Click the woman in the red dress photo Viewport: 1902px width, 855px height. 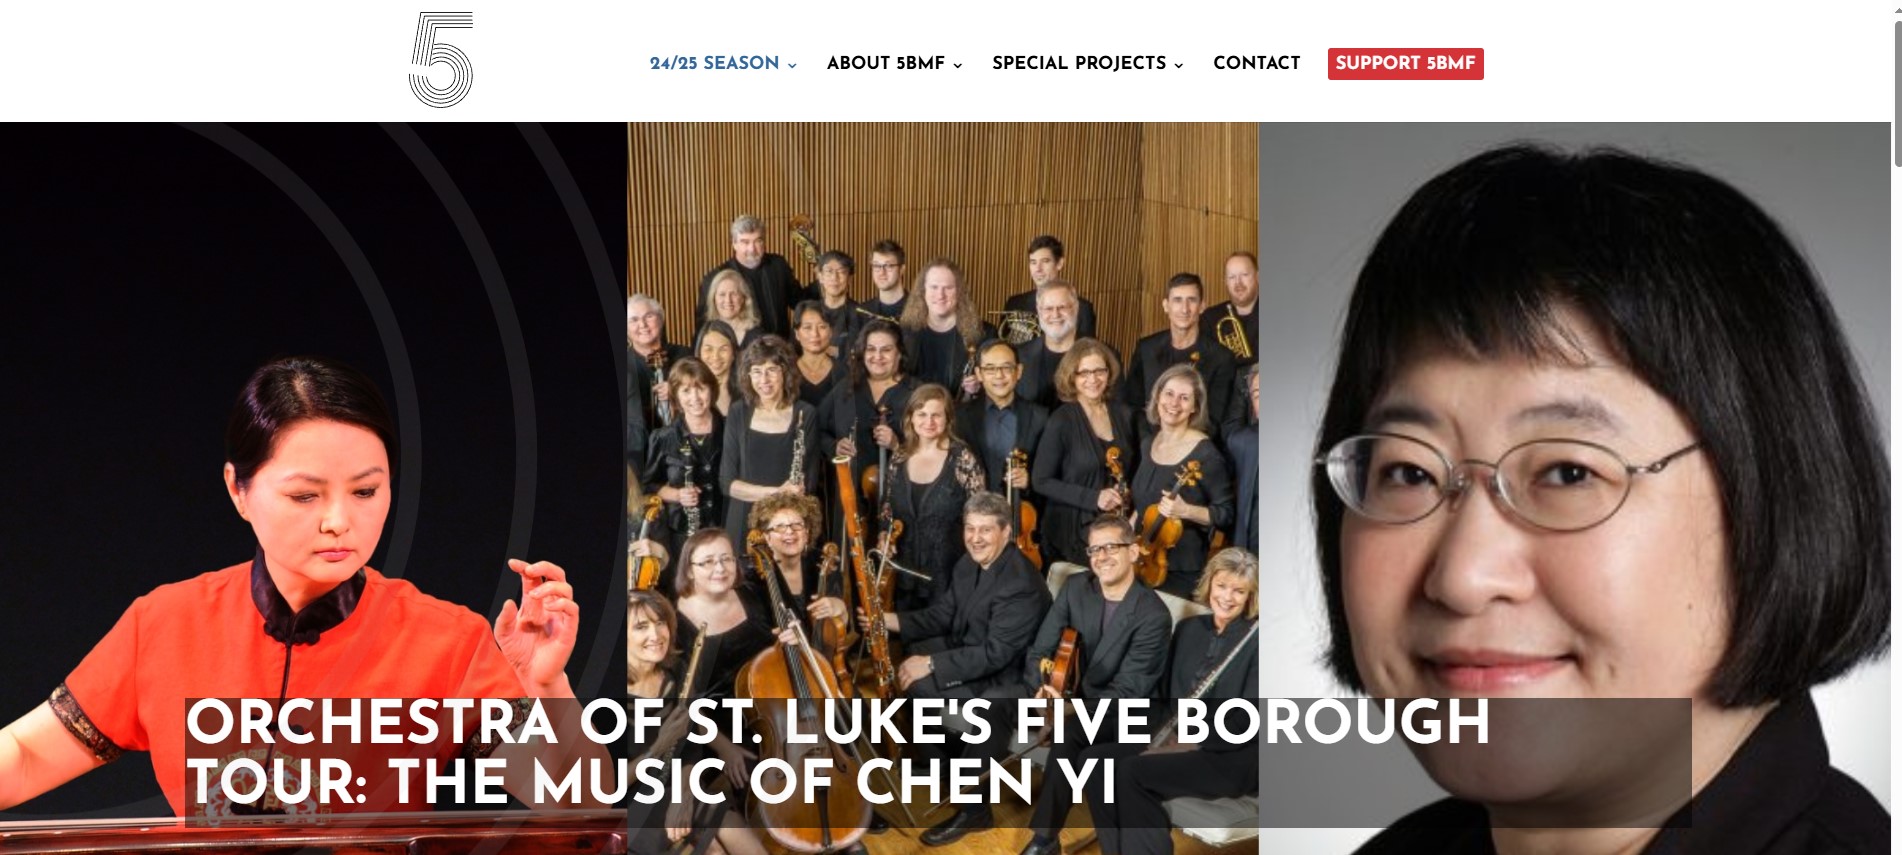pyautogui.click(x=313, y=488)
